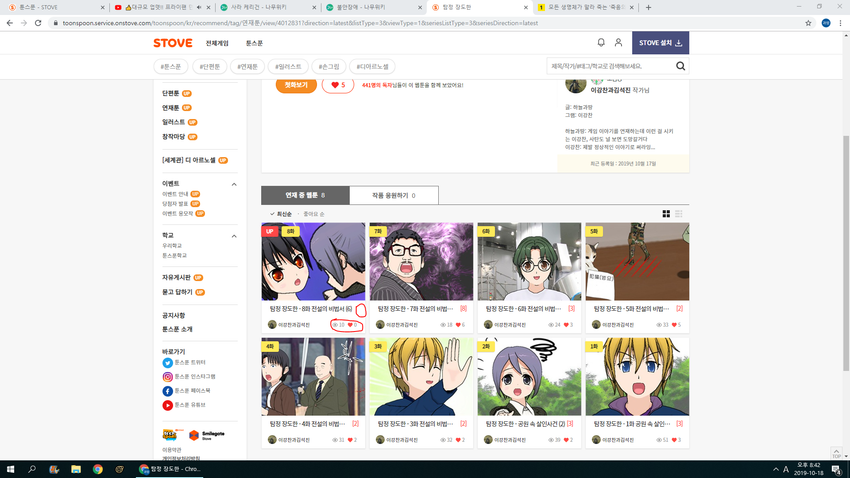Click the author profile picture near 이강찬과김석진
This screenshot has height=478, width=850.
(576, 86)
